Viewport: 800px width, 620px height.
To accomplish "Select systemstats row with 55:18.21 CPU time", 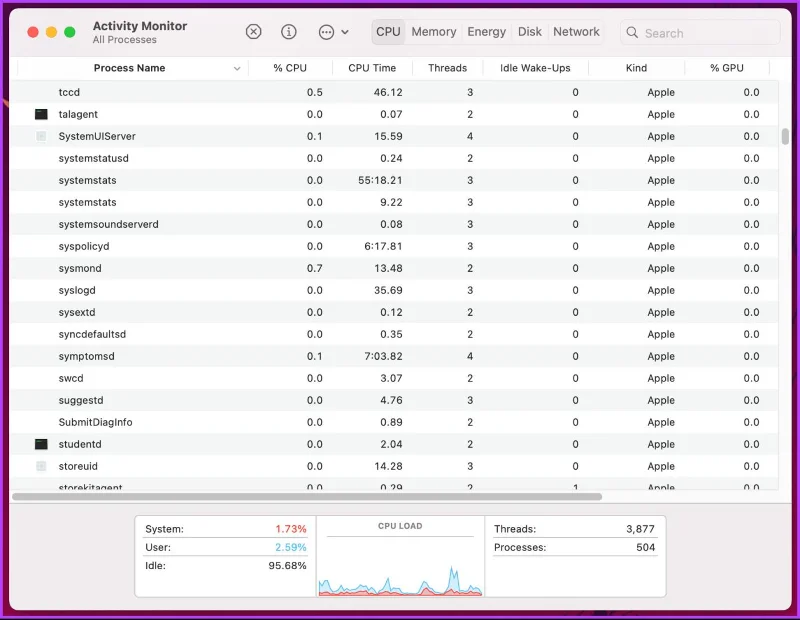I will [394, 180].
